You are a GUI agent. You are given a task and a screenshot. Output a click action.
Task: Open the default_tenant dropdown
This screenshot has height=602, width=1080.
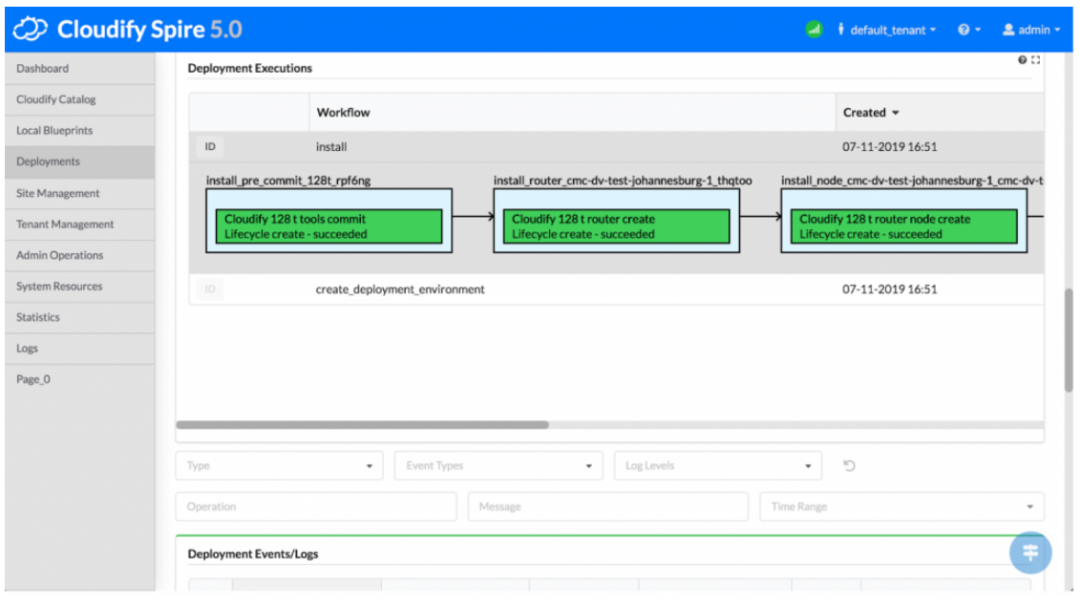[x=887, y=30]
